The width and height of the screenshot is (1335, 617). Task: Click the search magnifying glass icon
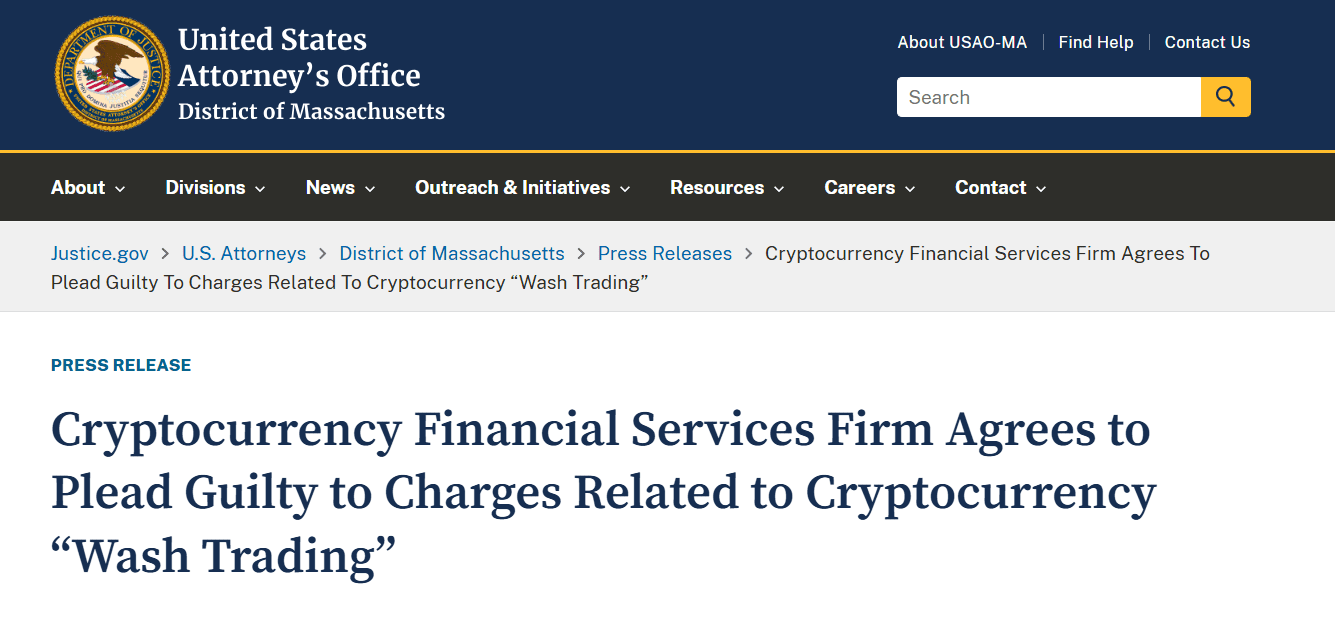(1225, 96)
